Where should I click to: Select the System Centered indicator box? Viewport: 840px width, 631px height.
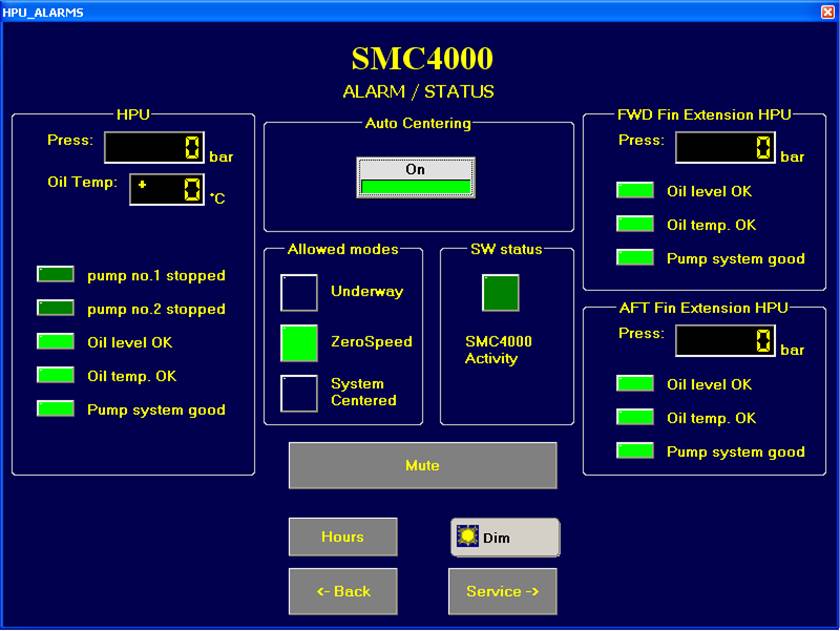point(299,393)
